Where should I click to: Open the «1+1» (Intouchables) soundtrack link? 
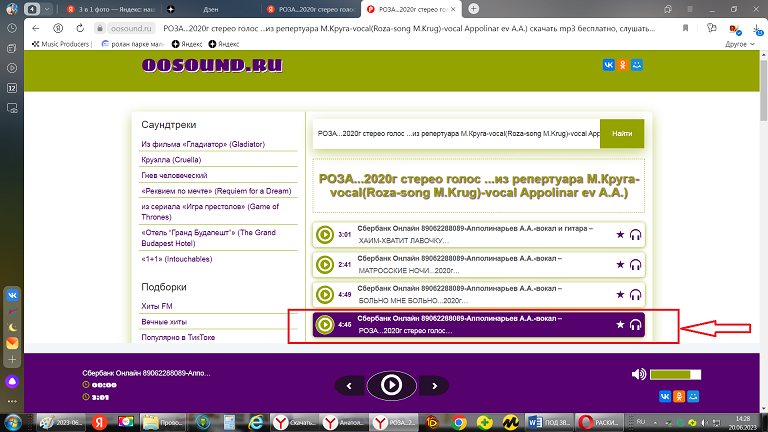coord(176,259)
